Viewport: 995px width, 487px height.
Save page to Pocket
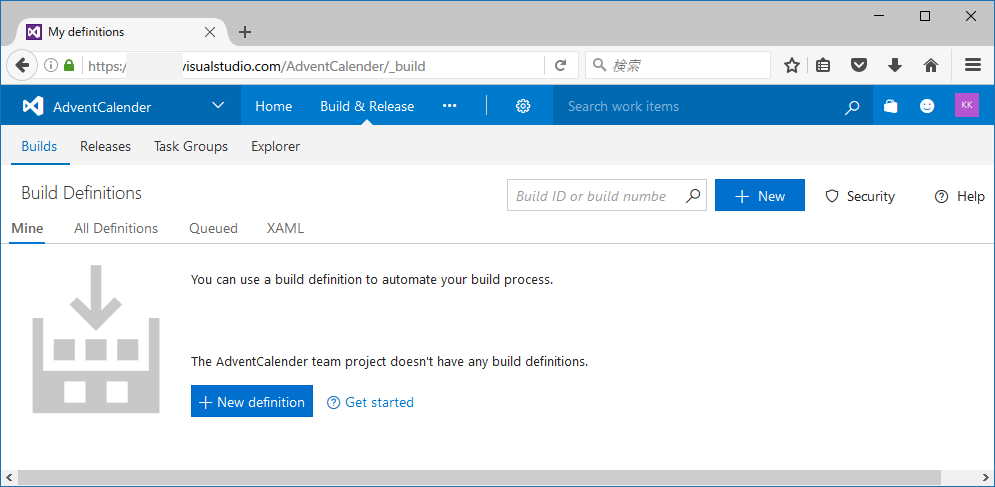(x=859, y=65)
